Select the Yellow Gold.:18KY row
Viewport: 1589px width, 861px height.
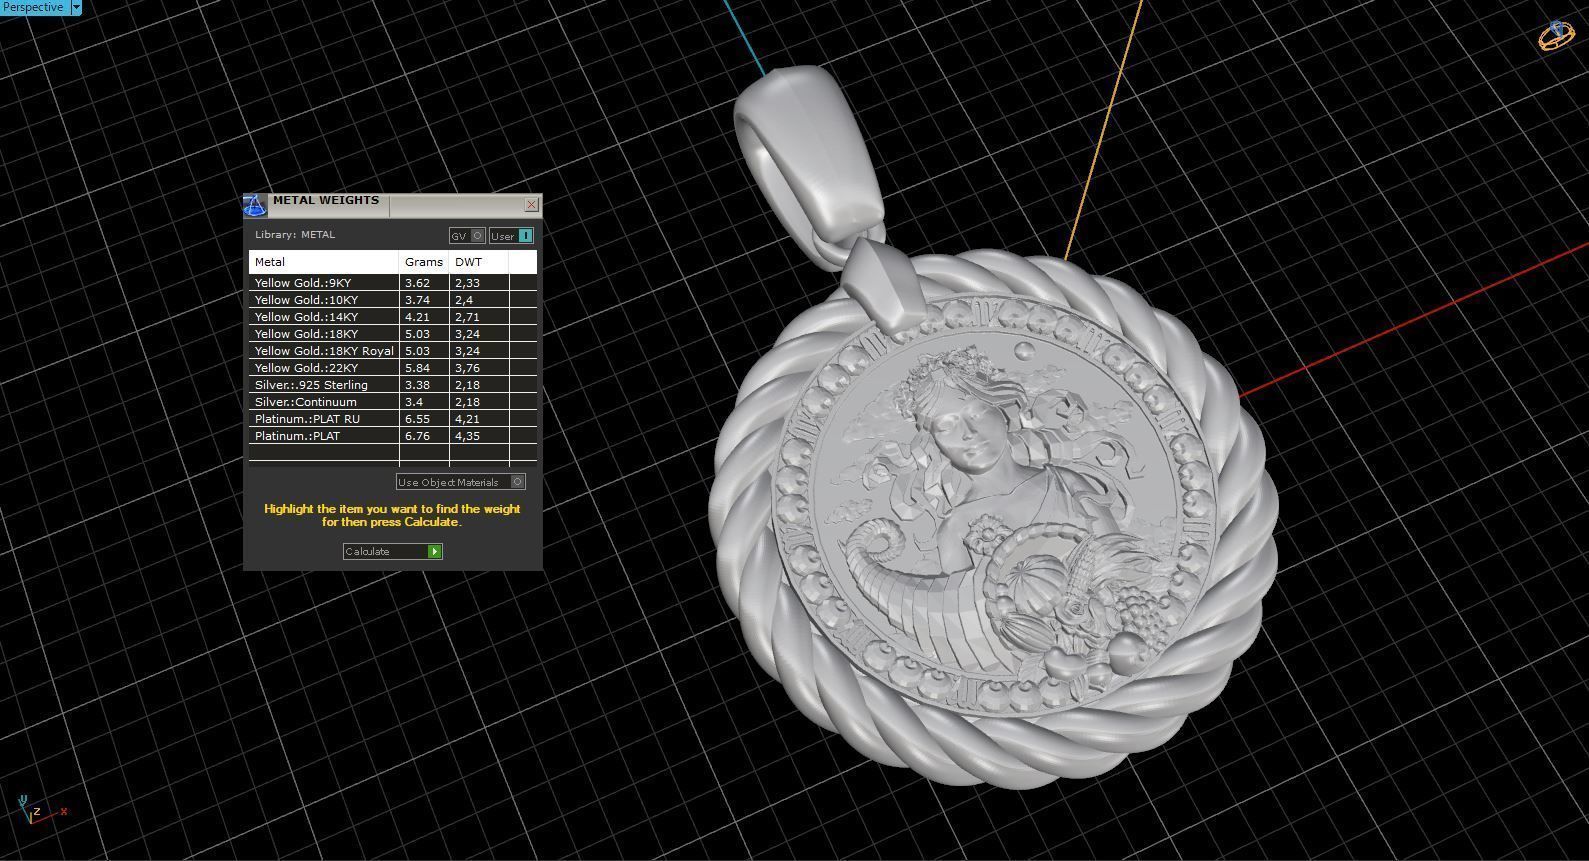click(393, 334)
